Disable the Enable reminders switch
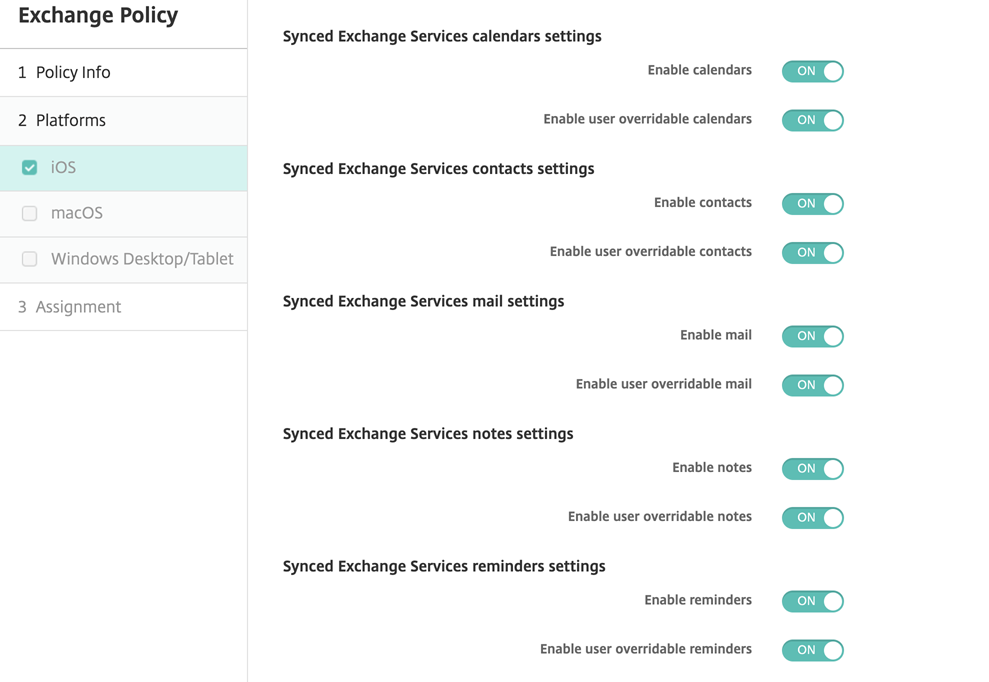 pyautogui.click(x=812, y=601)
